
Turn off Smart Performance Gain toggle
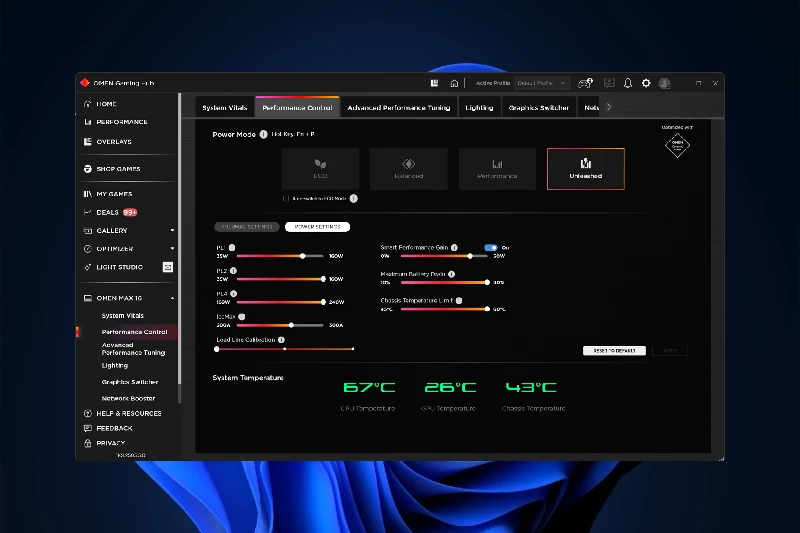491,247
